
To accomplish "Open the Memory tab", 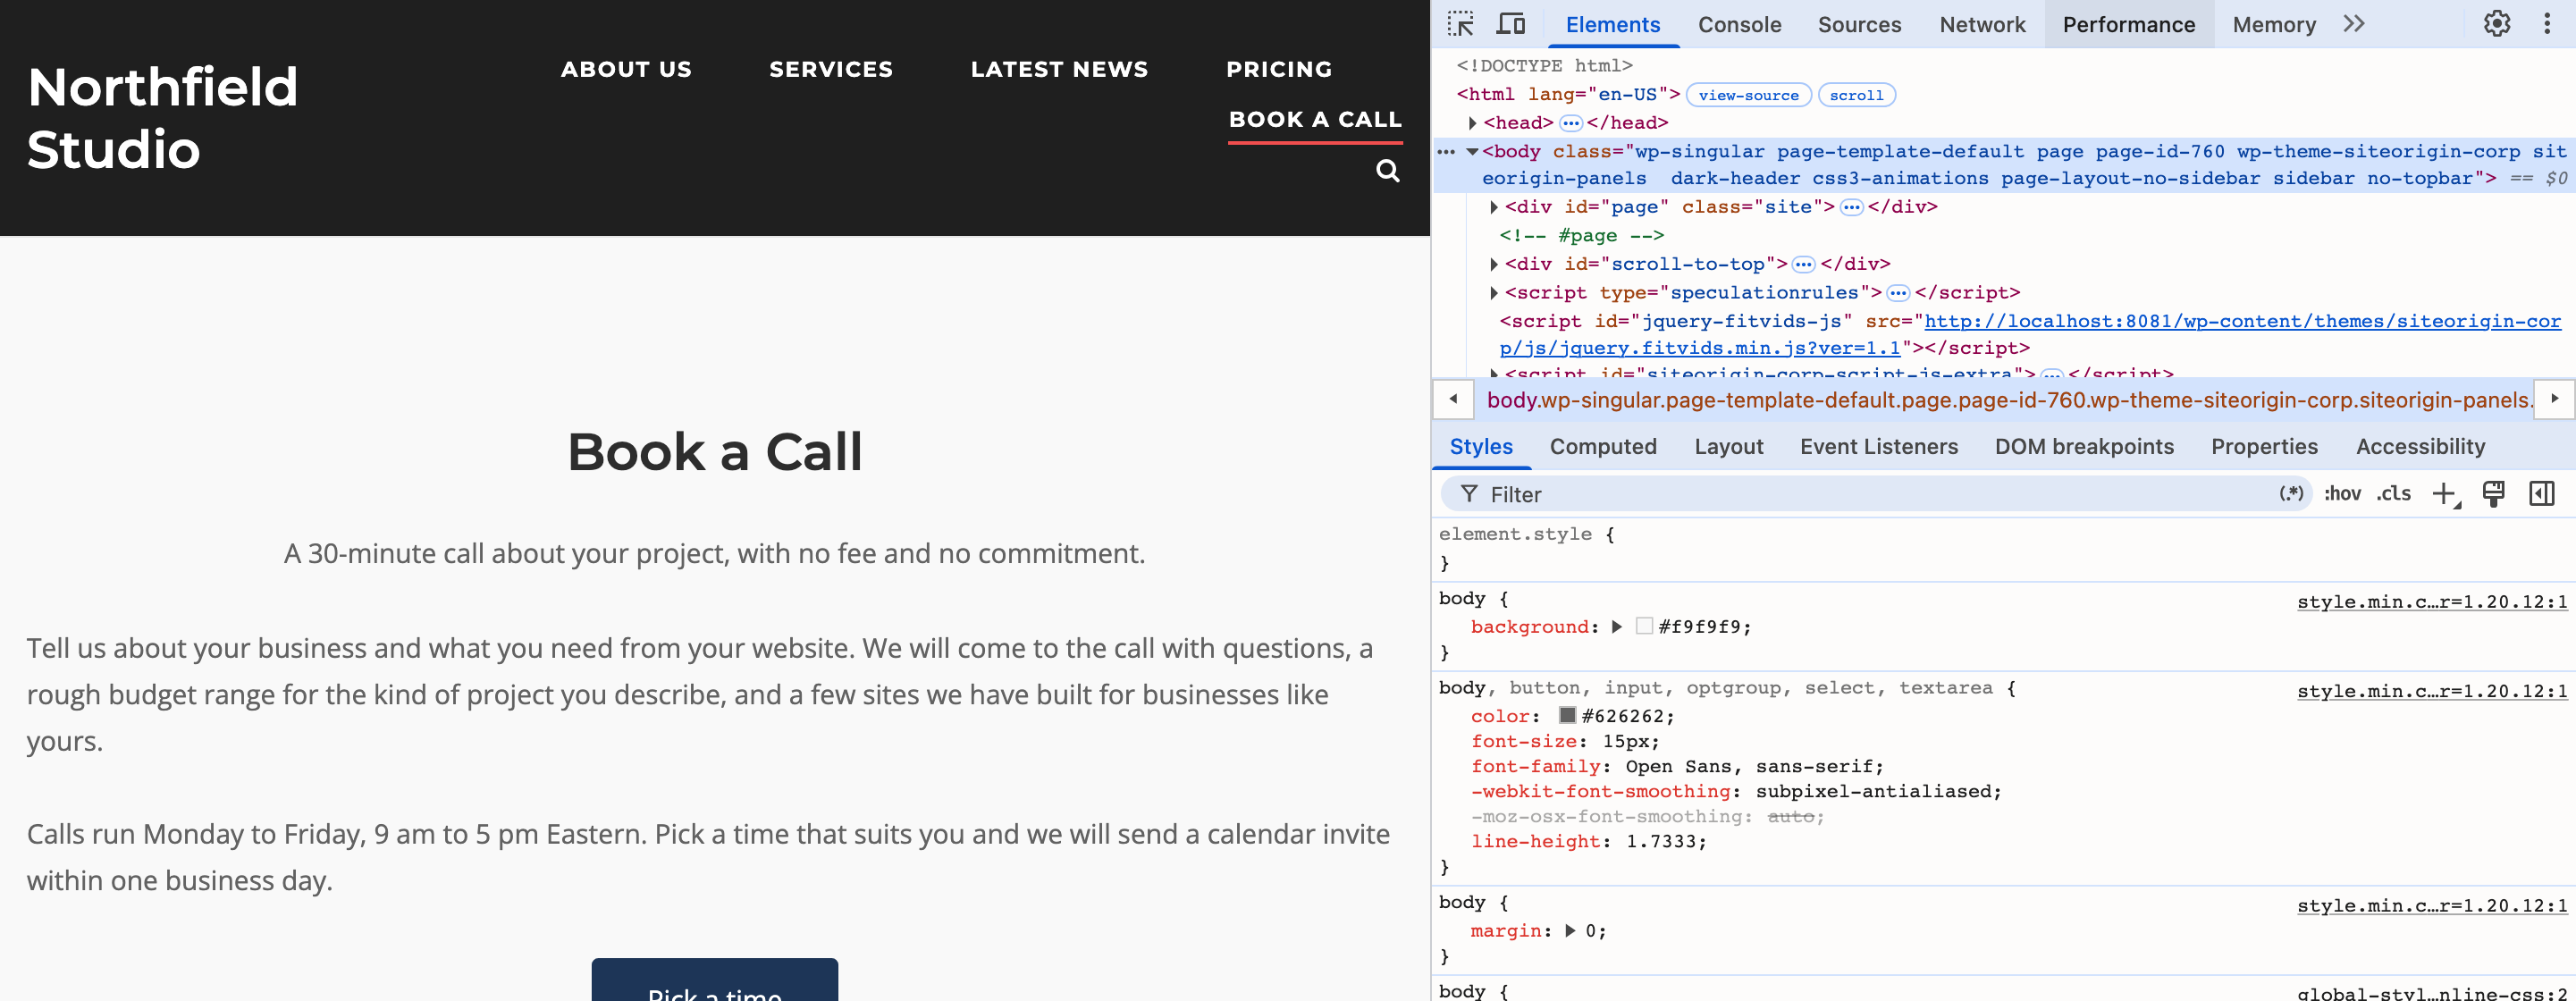I will [2274, 24].
